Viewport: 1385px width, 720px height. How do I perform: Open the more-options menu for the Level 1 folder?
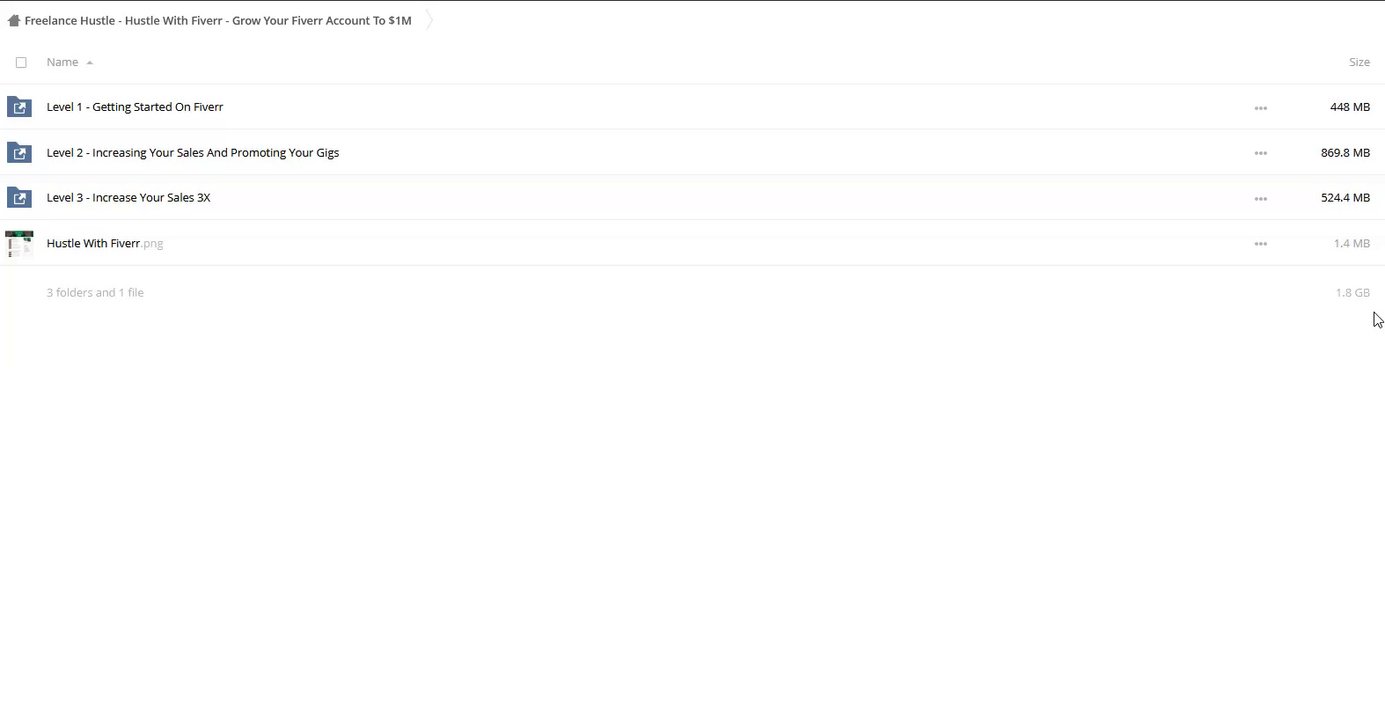[1260, 108]
